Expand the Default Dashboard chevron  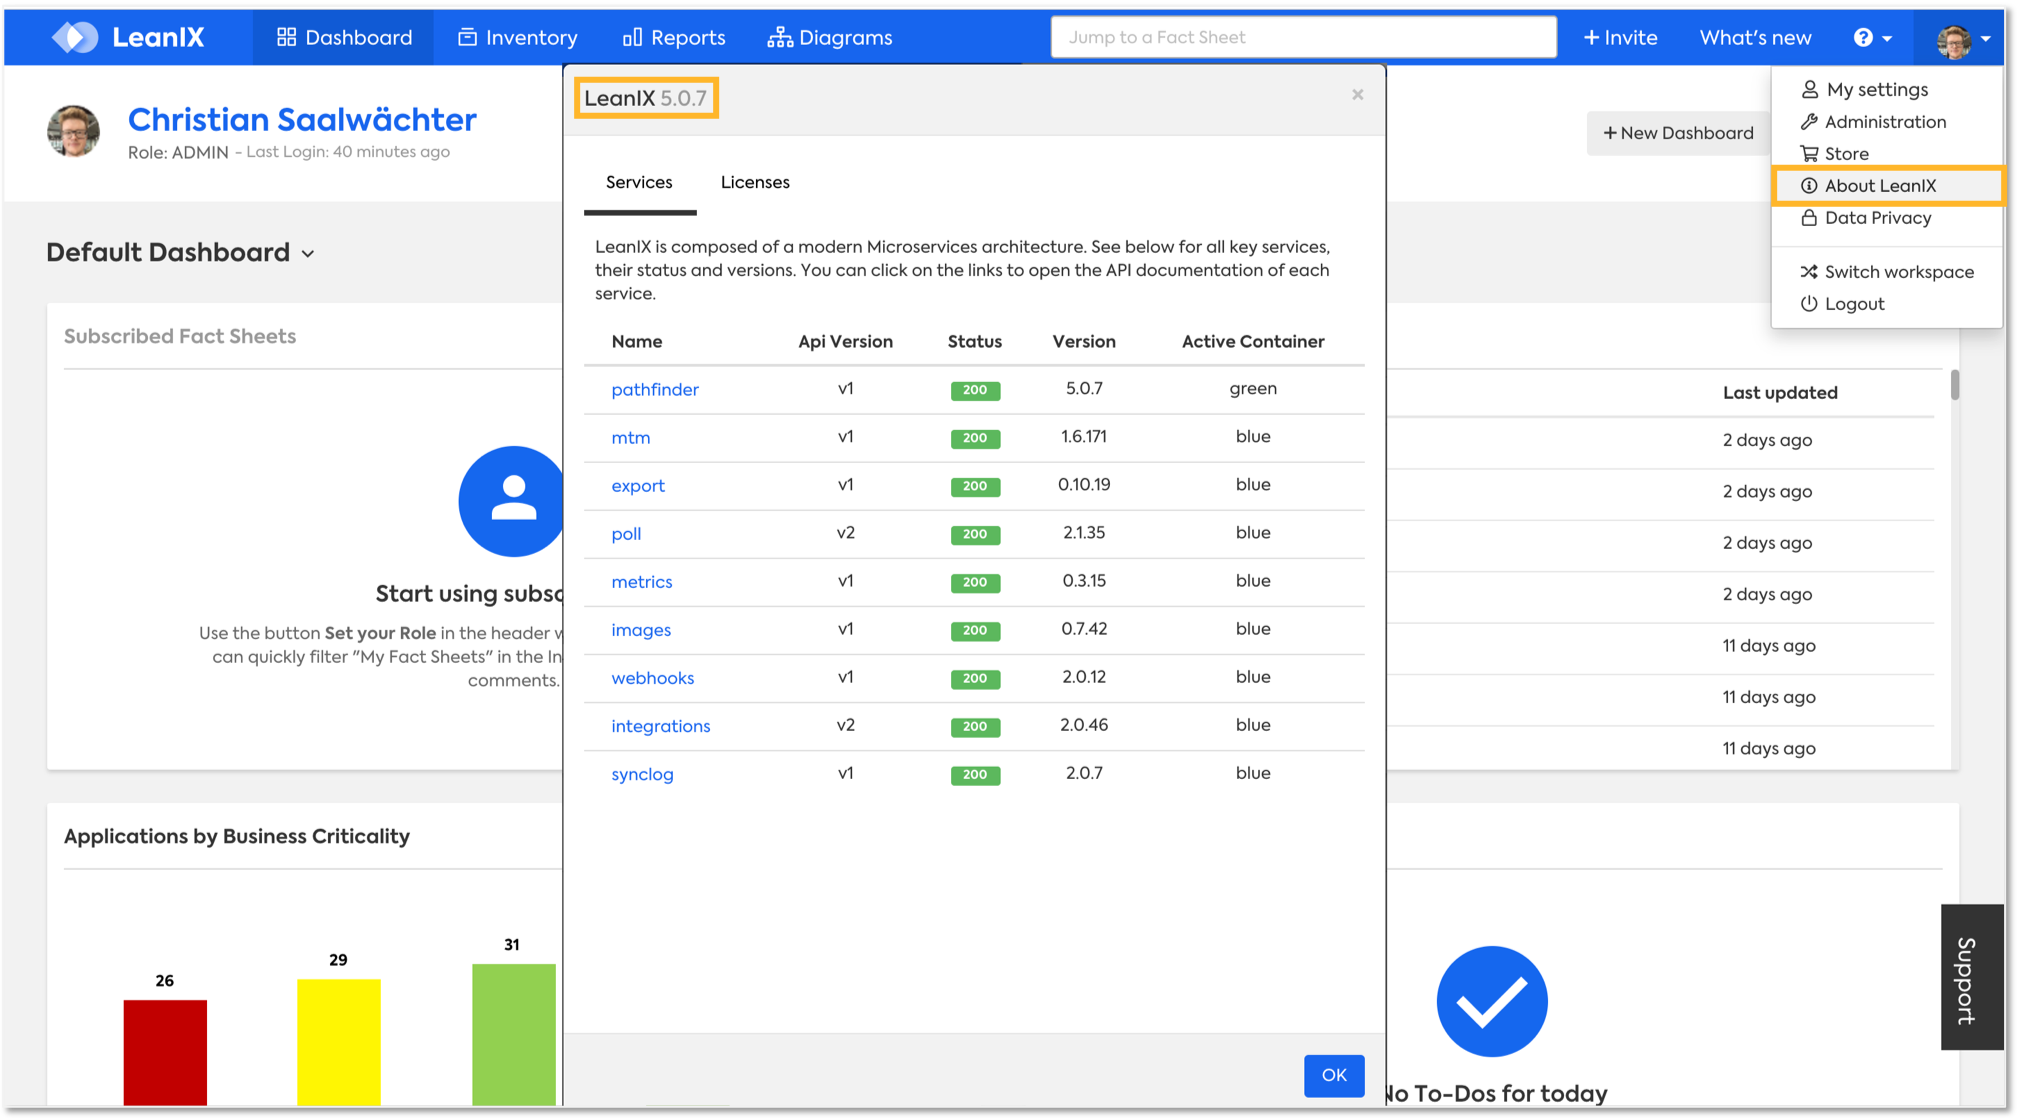pos(308,254)
